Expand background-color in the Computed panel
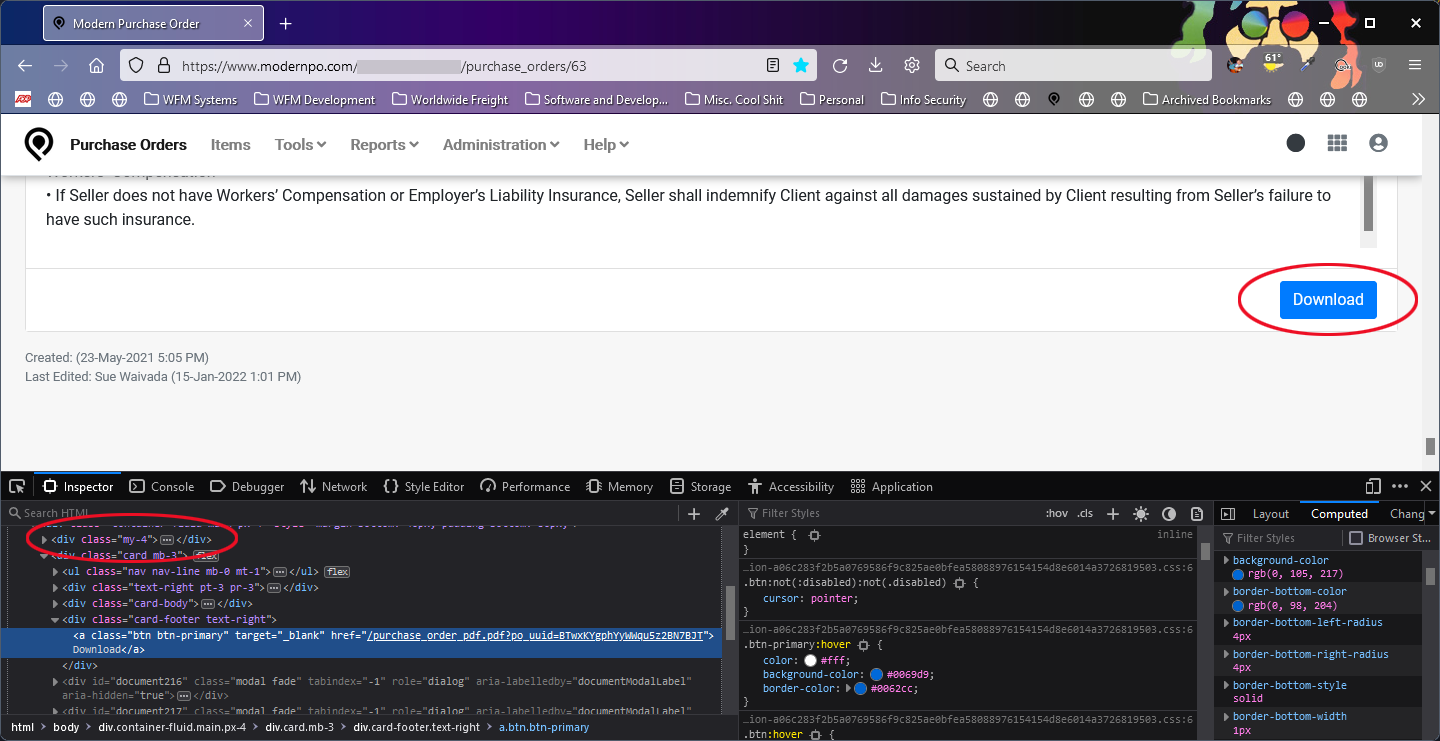Image resolution: width=1440 pixels, height=741 pixels. tap(1227, 560)
